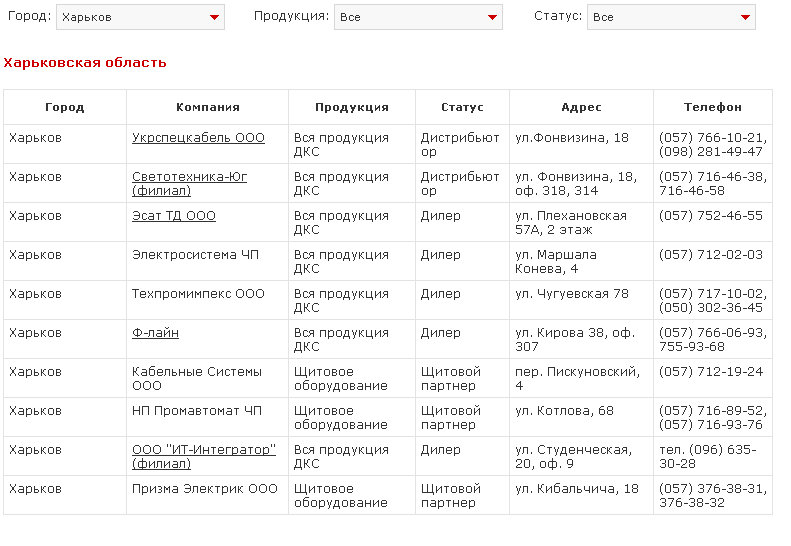Open the Продукция dropdown set to Все
Image resolution: width=791 pixels, height=546 pixels.
418,17
